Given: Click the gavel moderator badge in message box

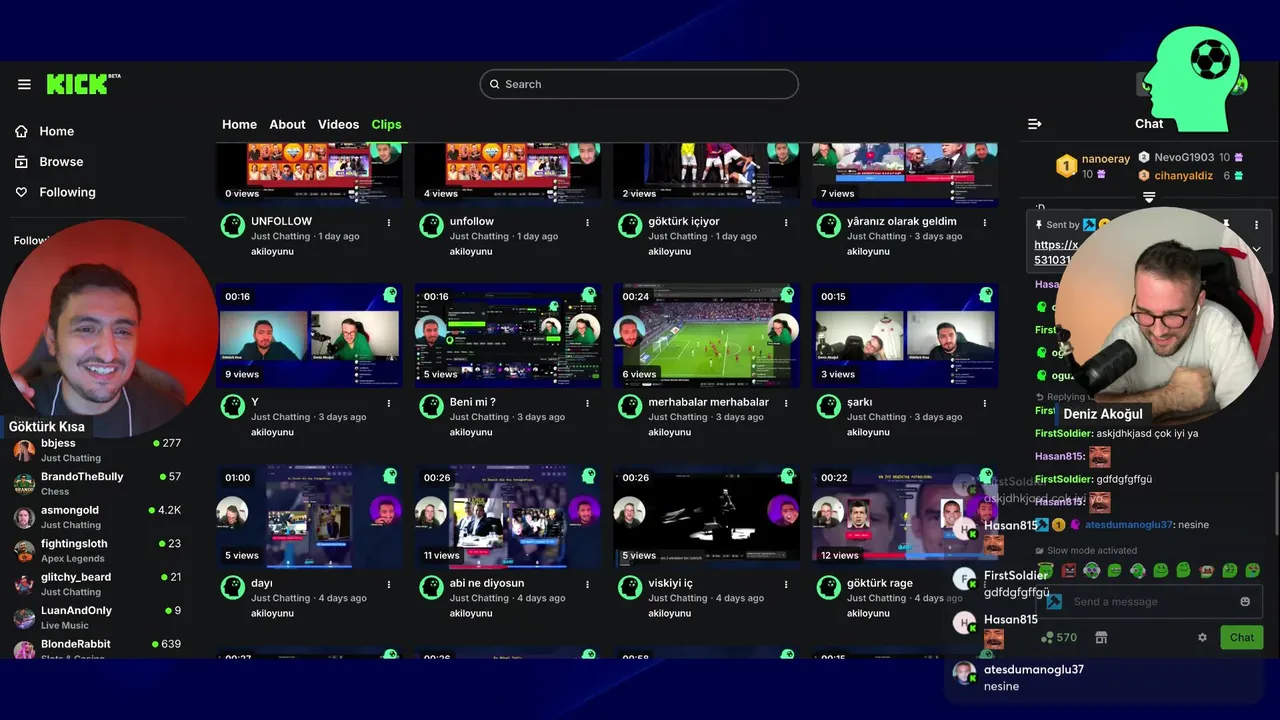Looking at the screenshot, I should point(1053,602).
